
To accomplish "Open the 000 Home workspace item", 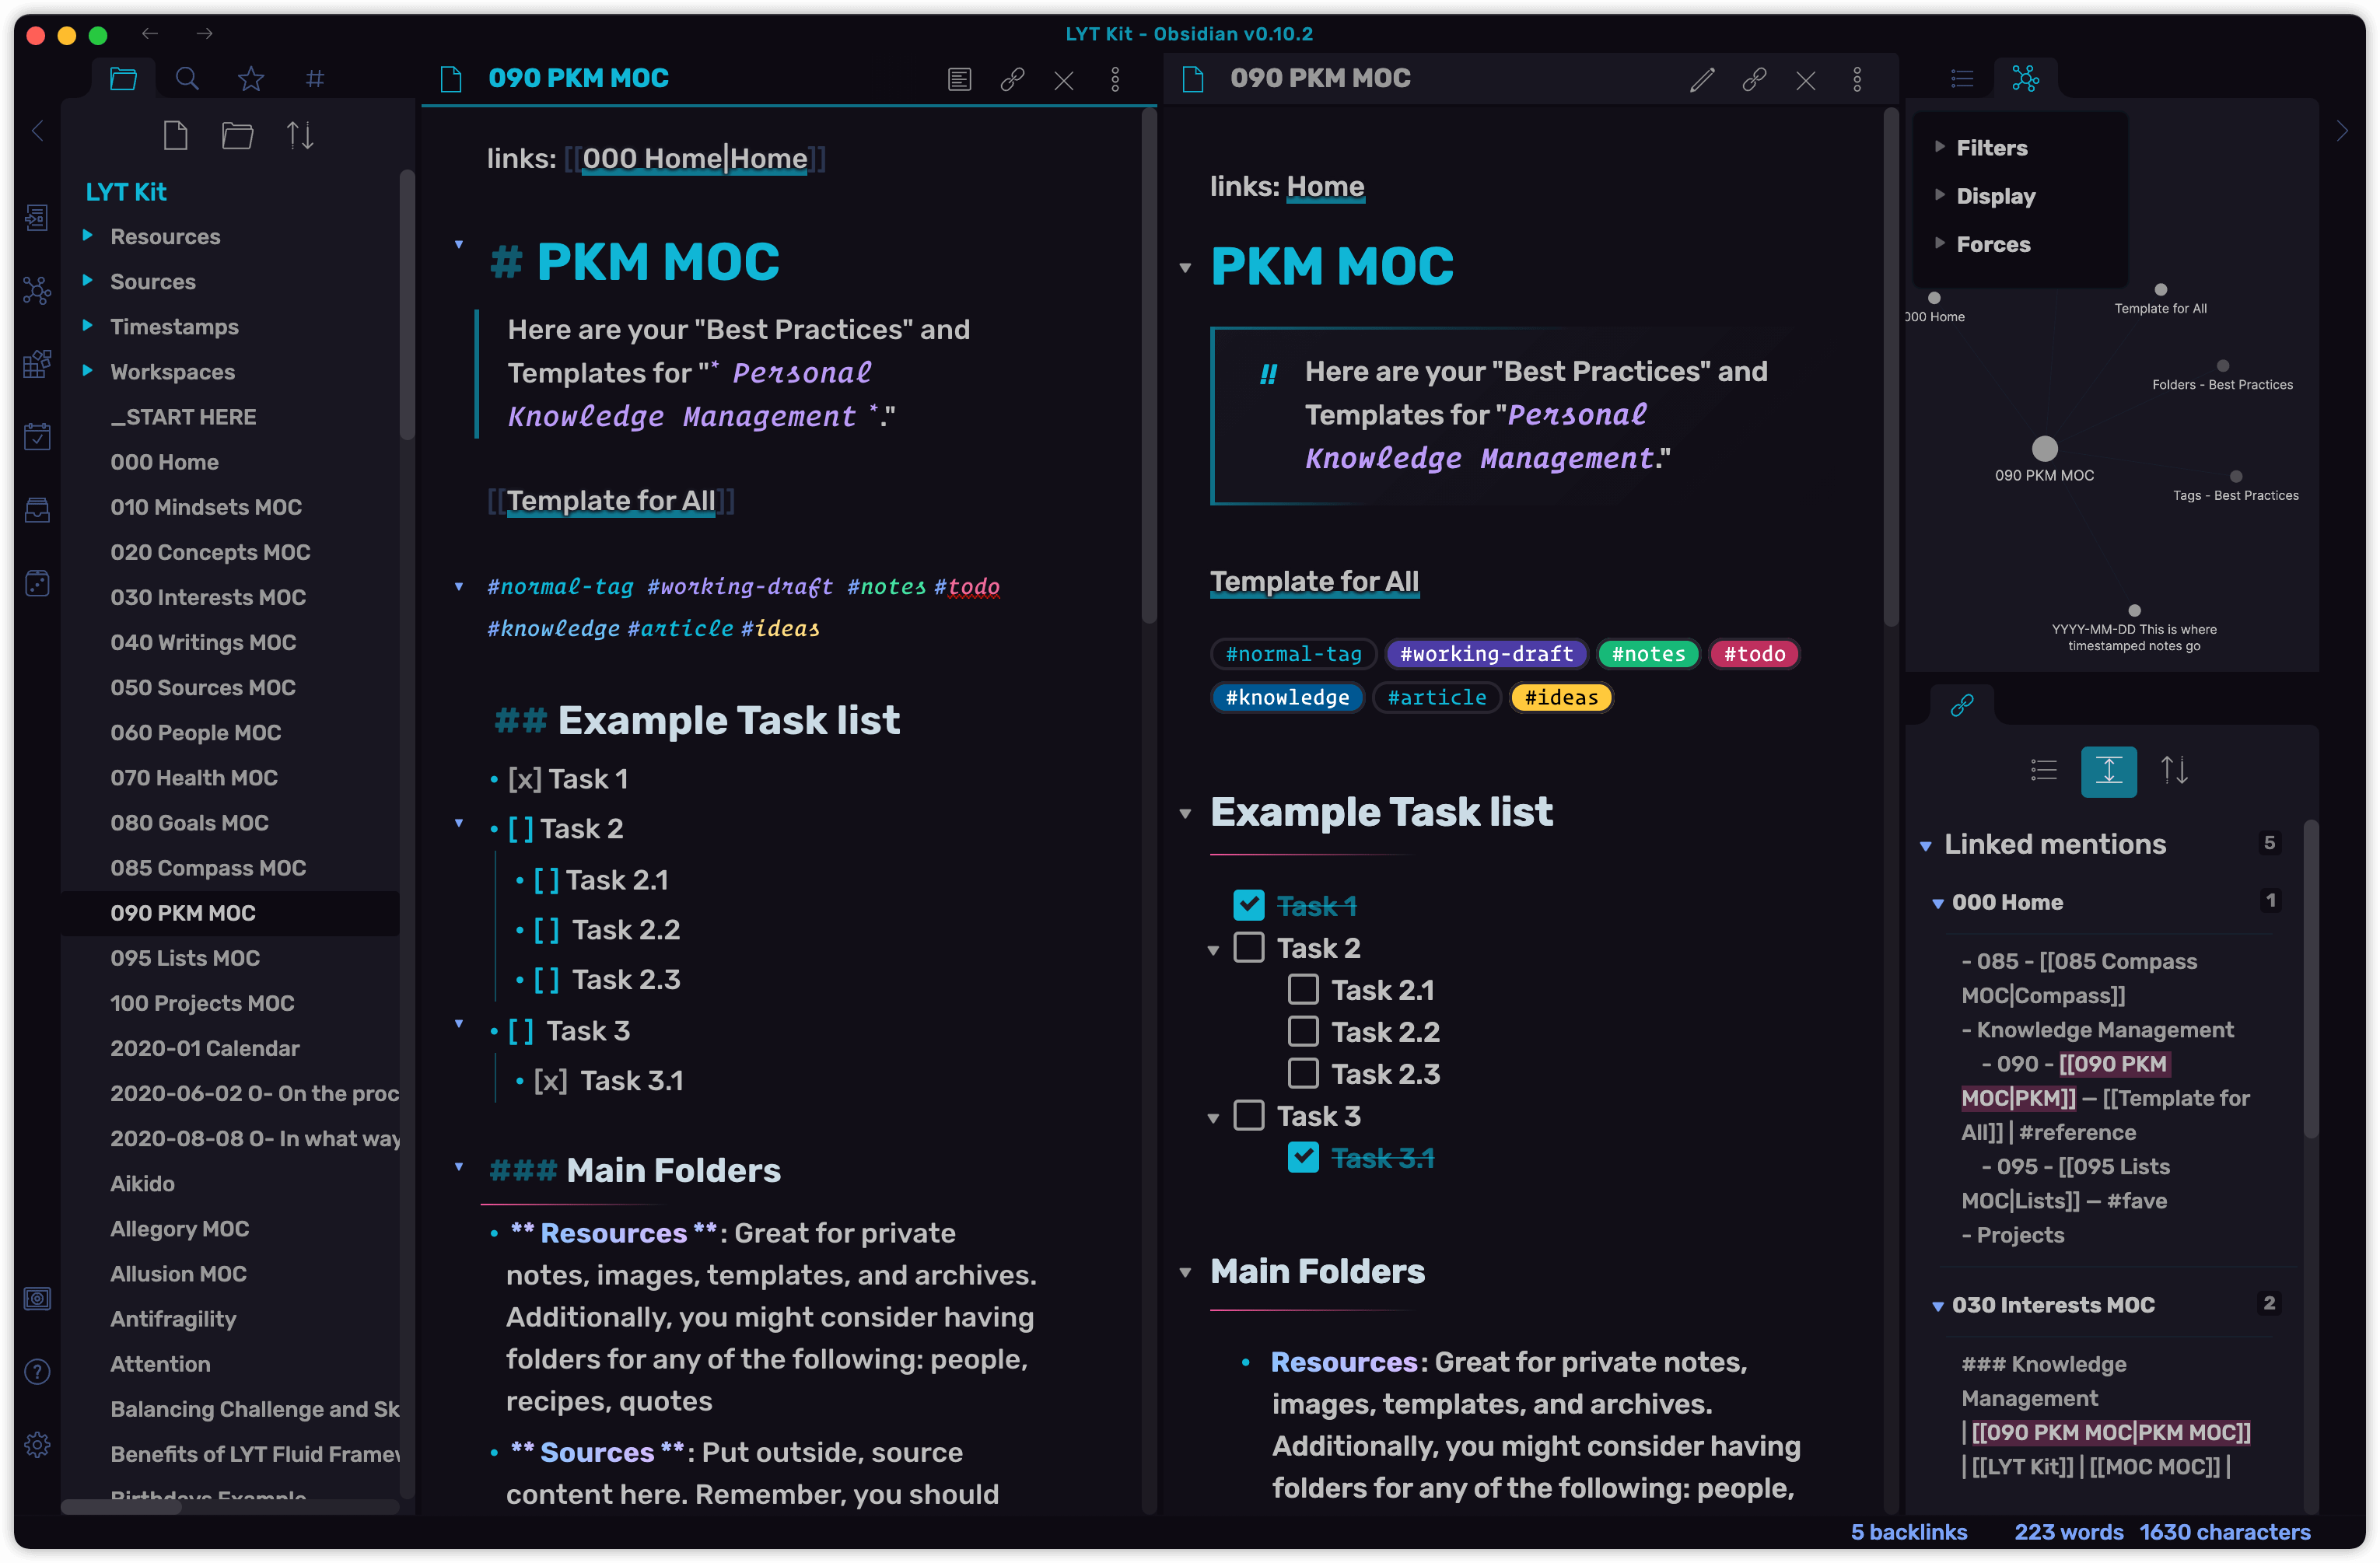I will 163,460.
